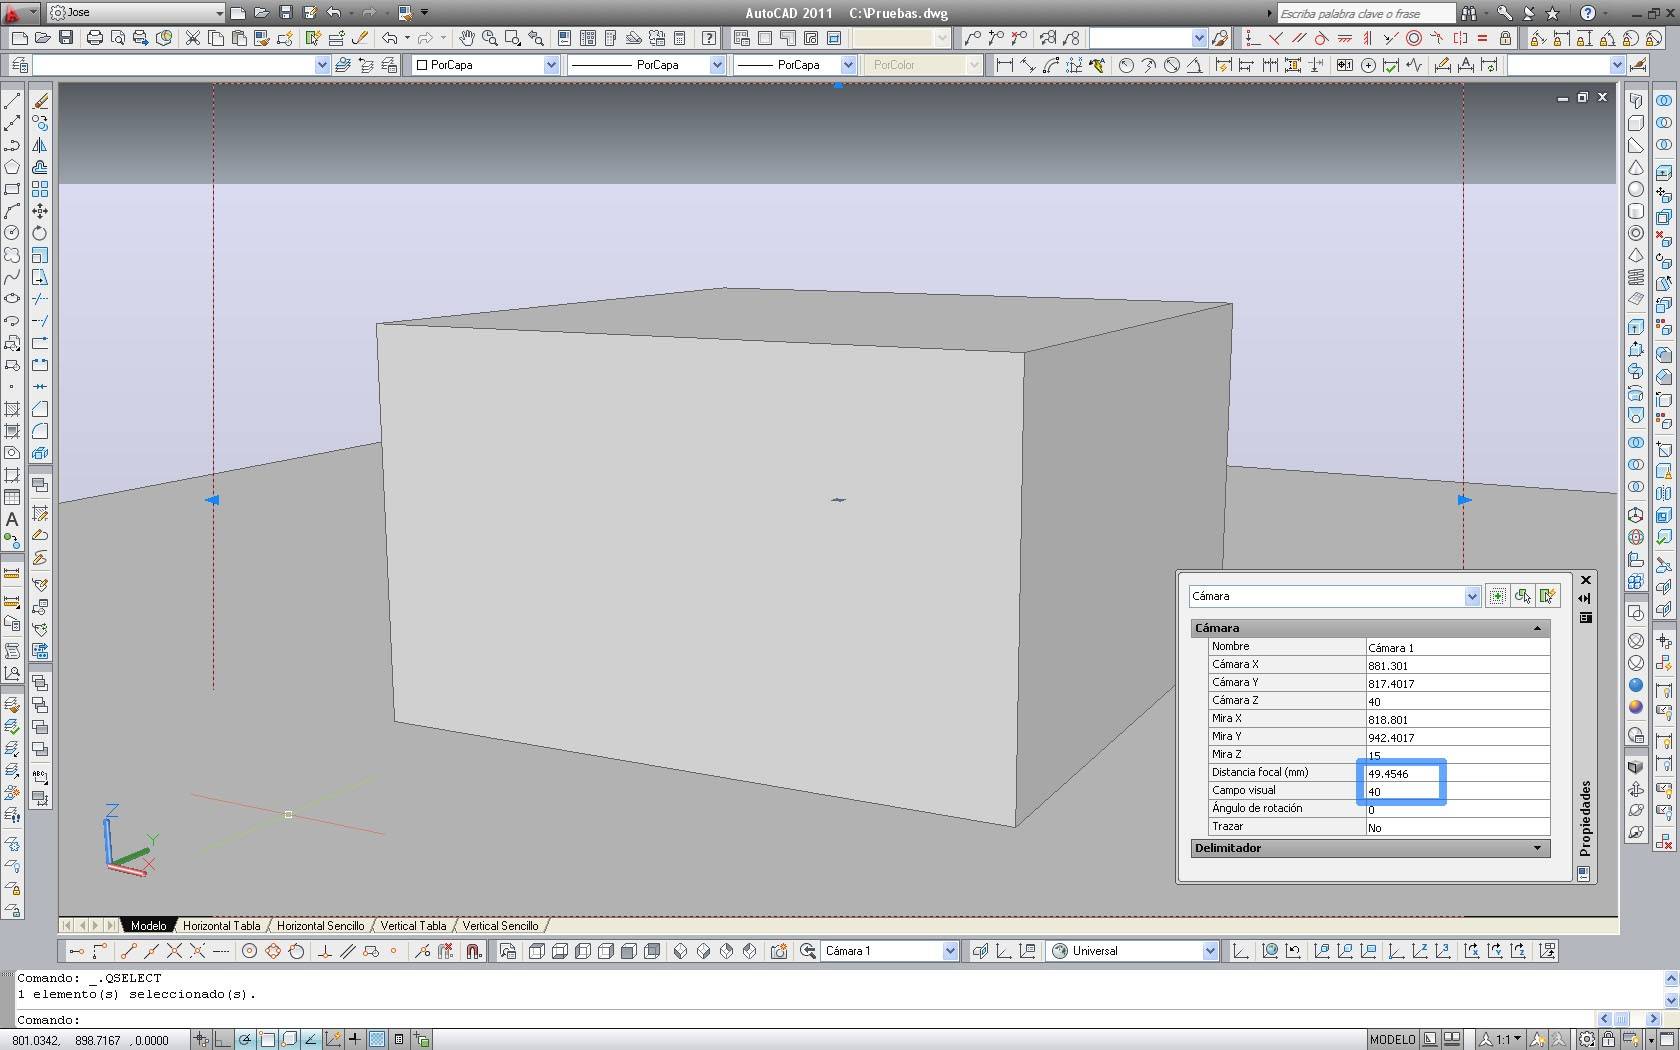Select the Rotate tool in Modify toolbar
This screenshot has width=1680, height=1050.
[x=40, y=233]
